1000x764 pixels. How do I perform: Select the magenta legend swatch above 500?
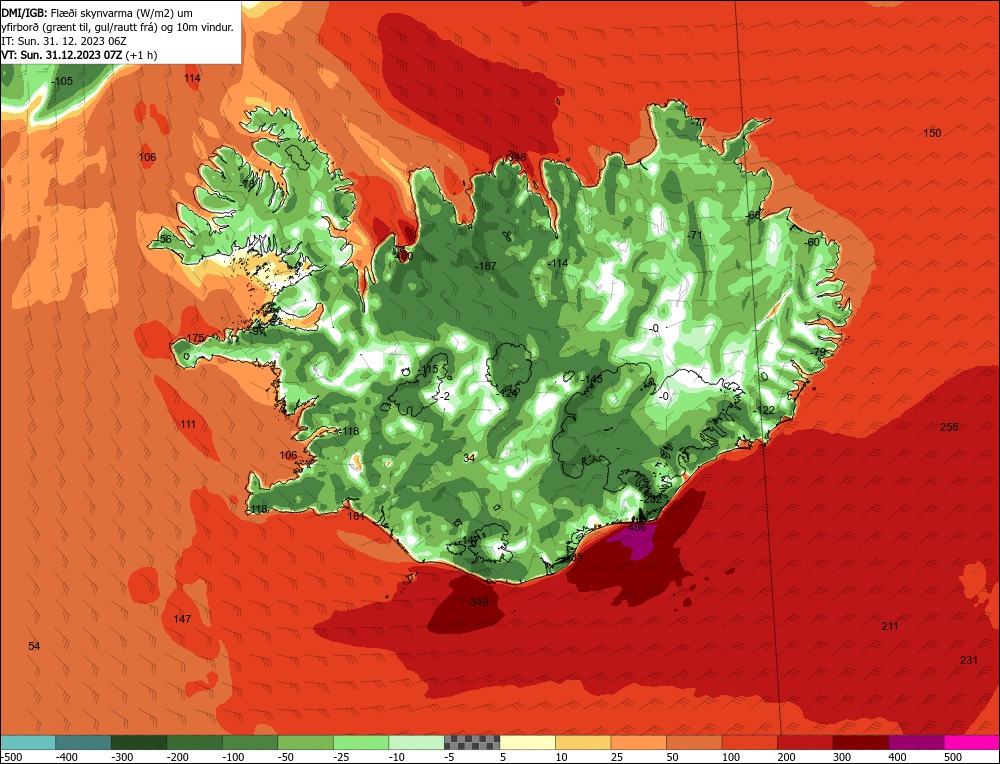971,742
